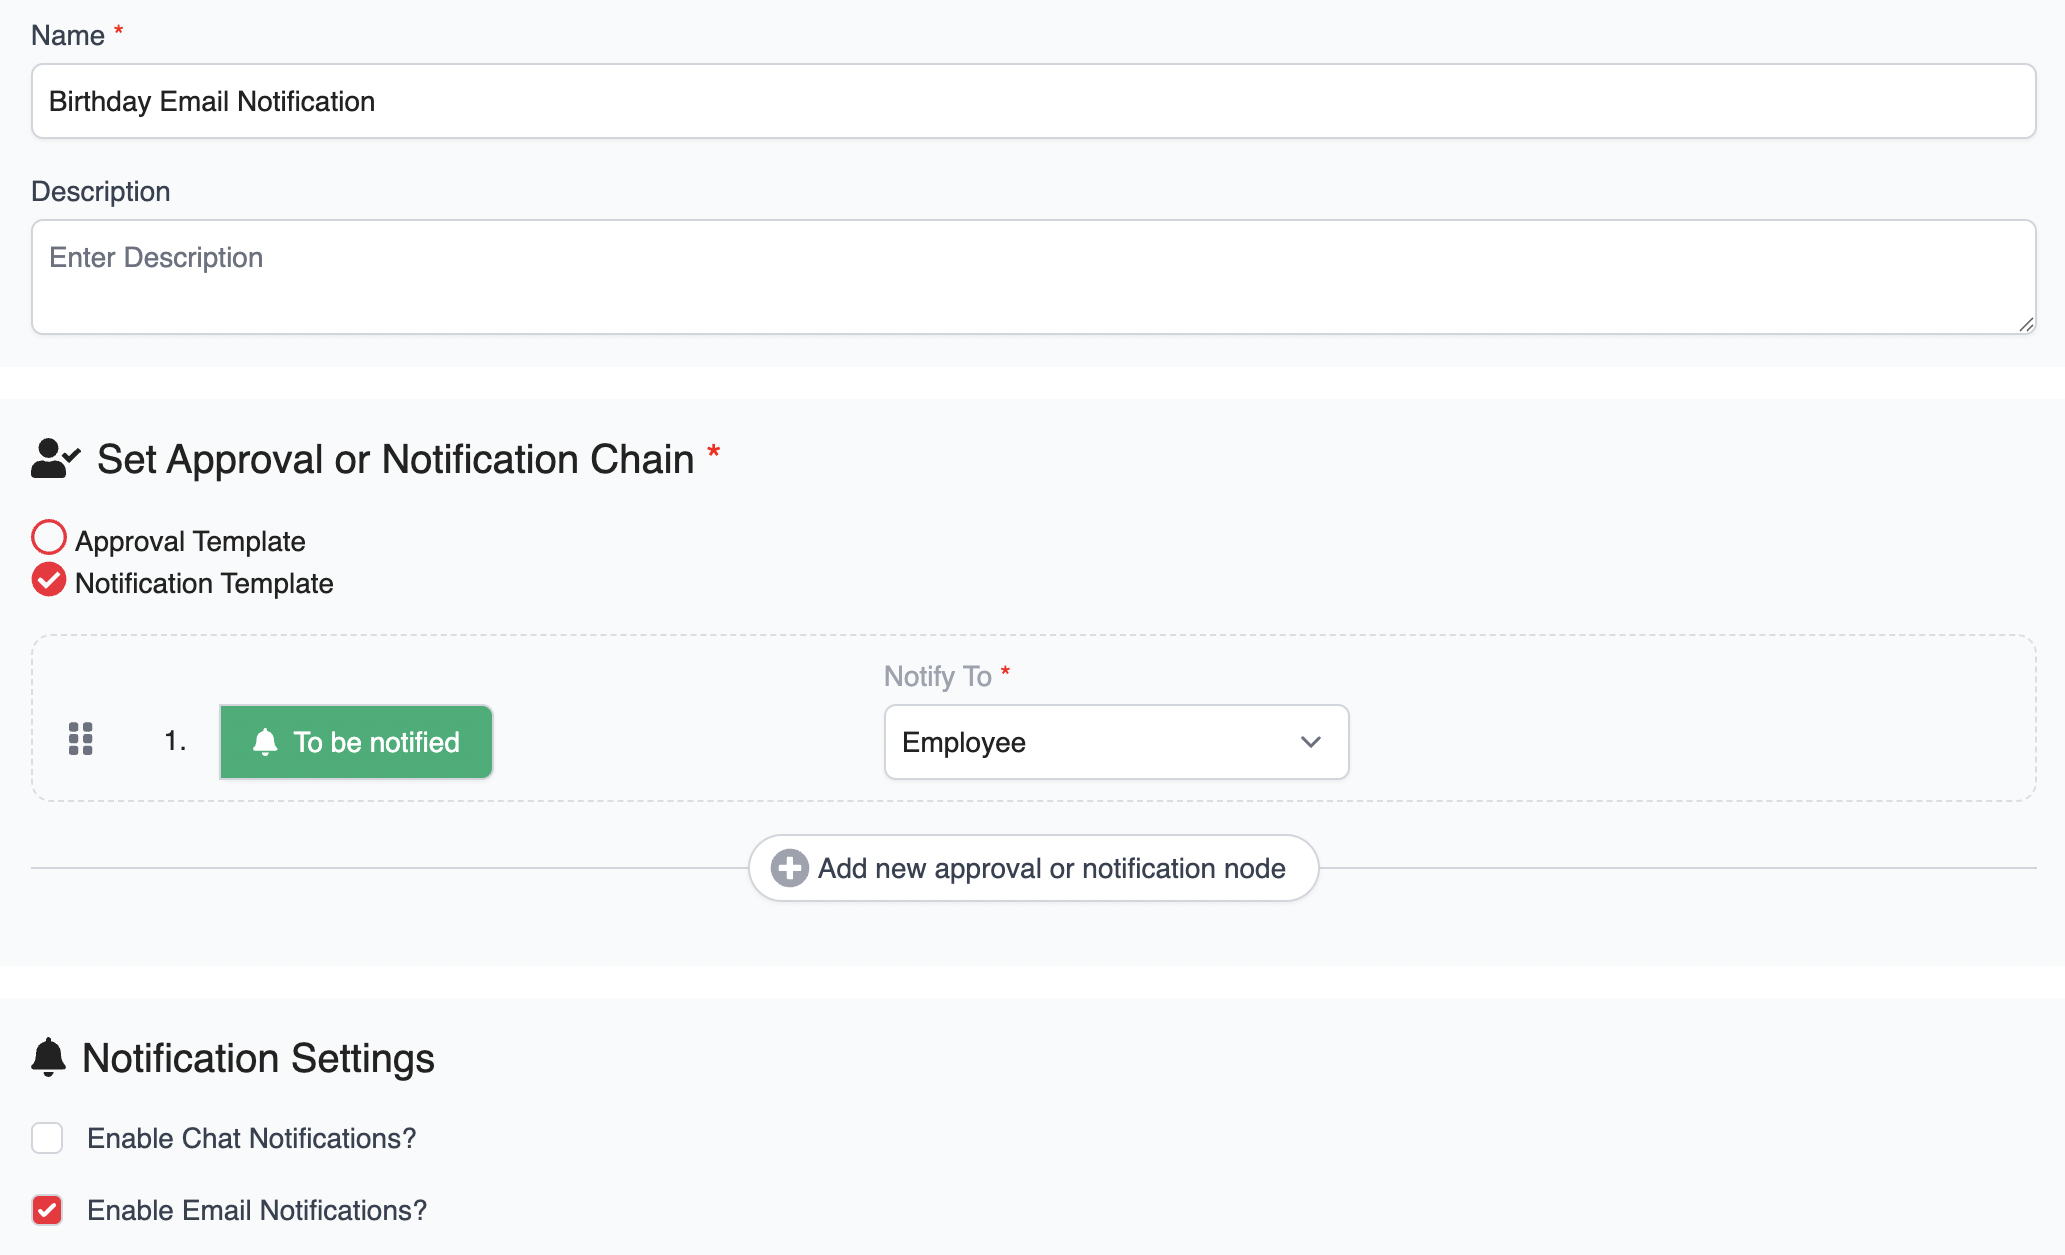Focus the Enter Description text area
The image size is (2065, 1255).
(1032, 277)
